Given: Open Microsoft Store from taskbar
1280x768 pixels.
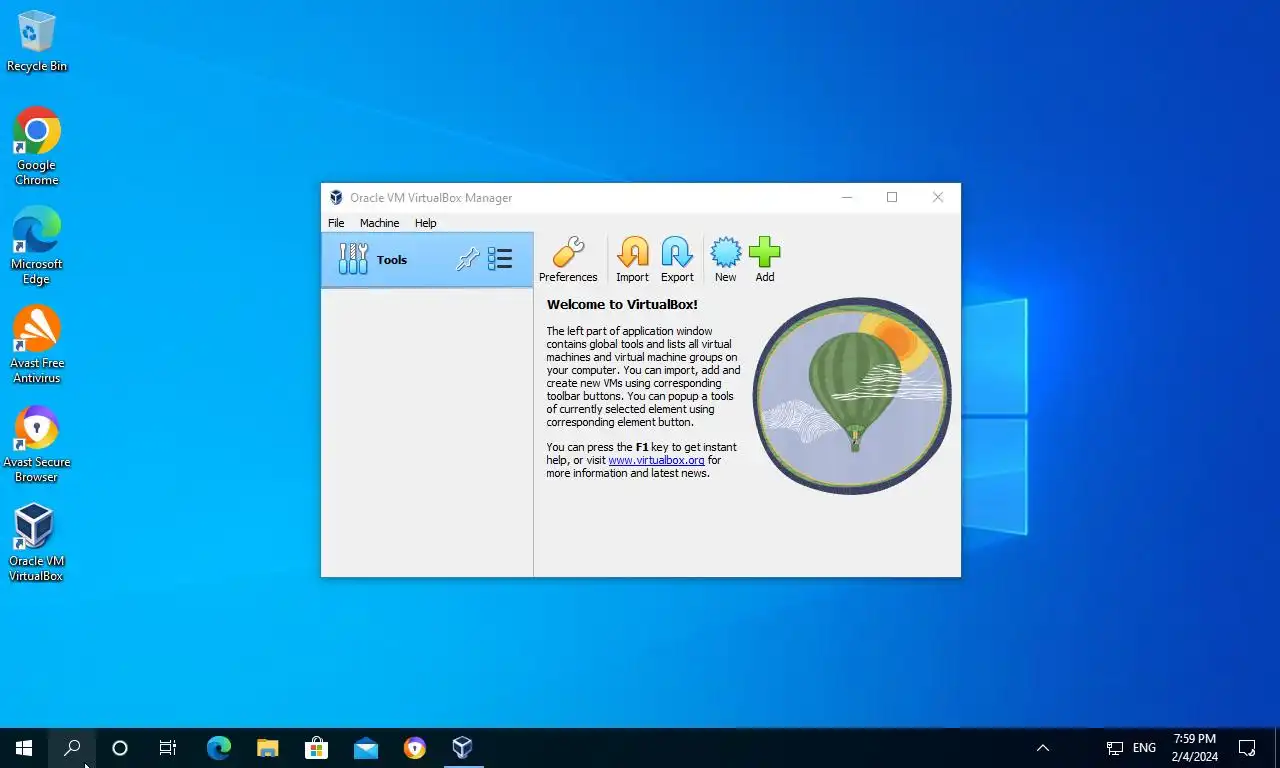Looking at the screenshot, I should [x=316, y=748].
